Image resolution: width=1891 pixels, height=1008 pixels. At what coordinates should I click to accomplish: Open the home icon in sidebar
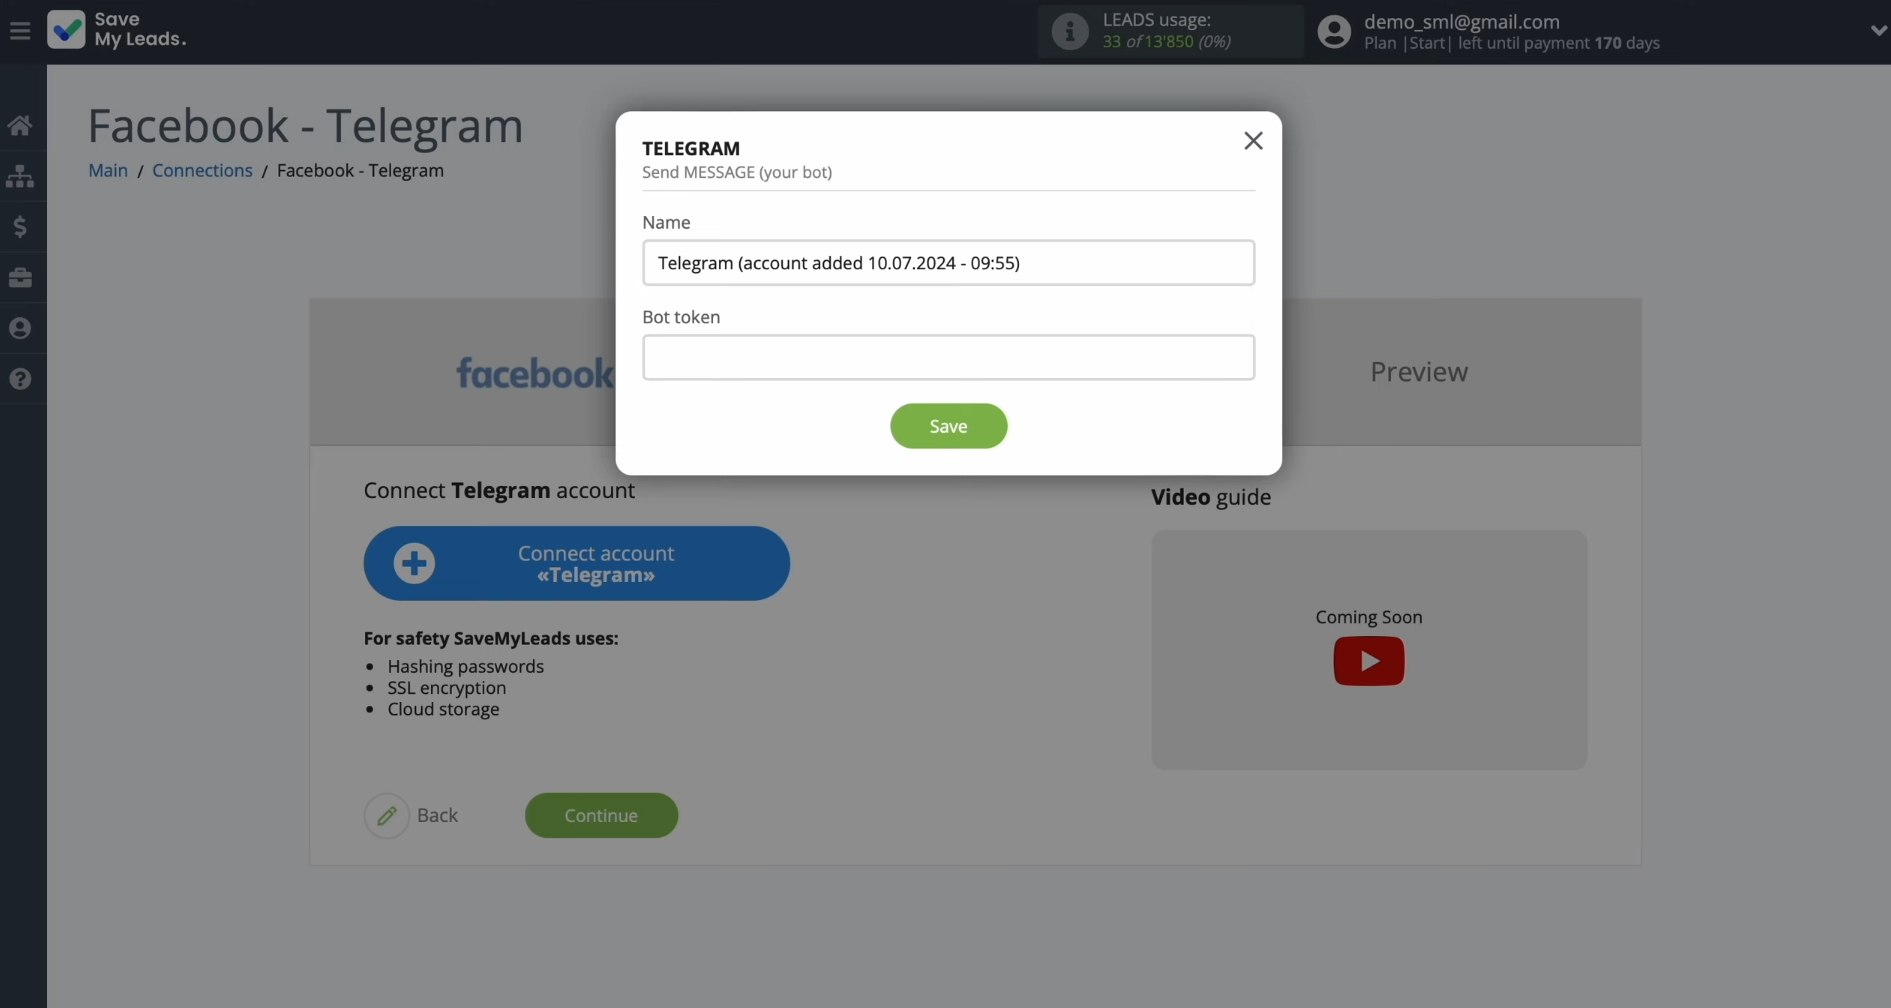coord(20,125)
